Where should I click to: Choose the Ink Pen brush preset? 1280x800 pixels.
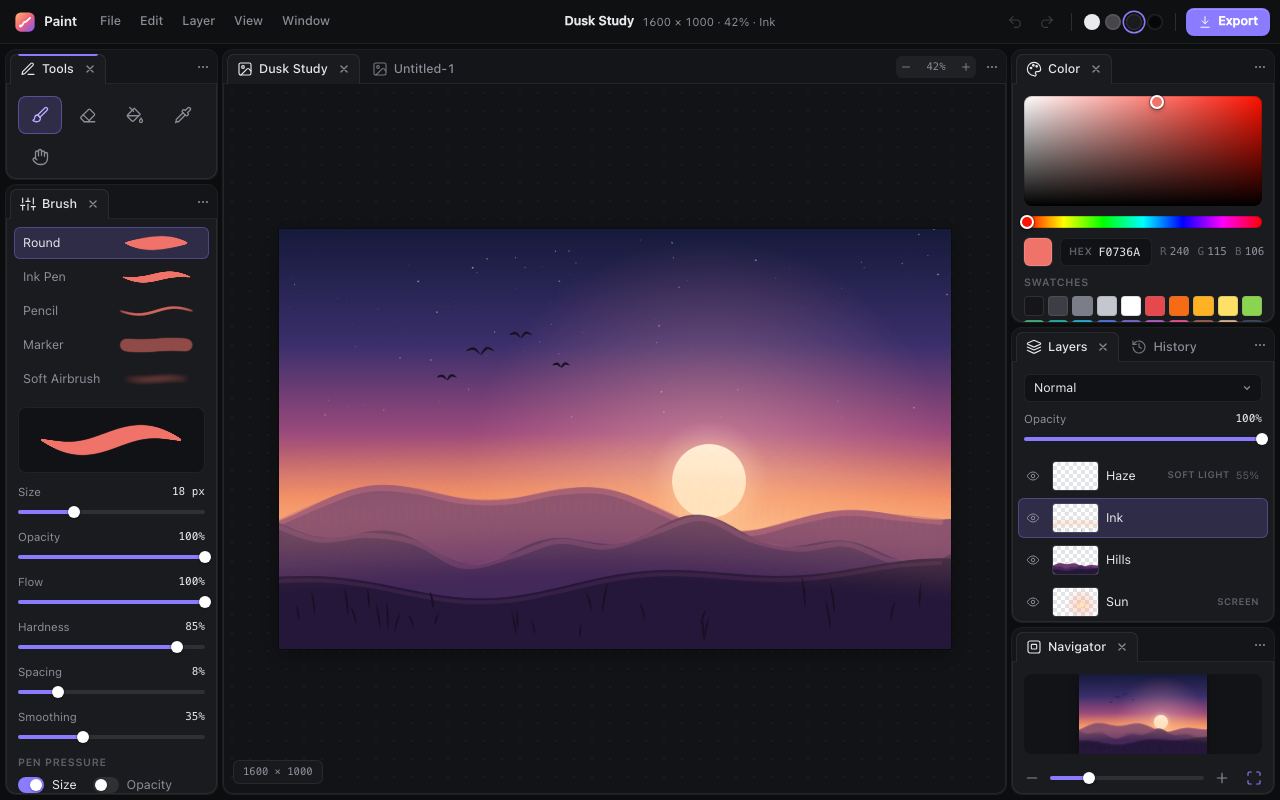111,277
